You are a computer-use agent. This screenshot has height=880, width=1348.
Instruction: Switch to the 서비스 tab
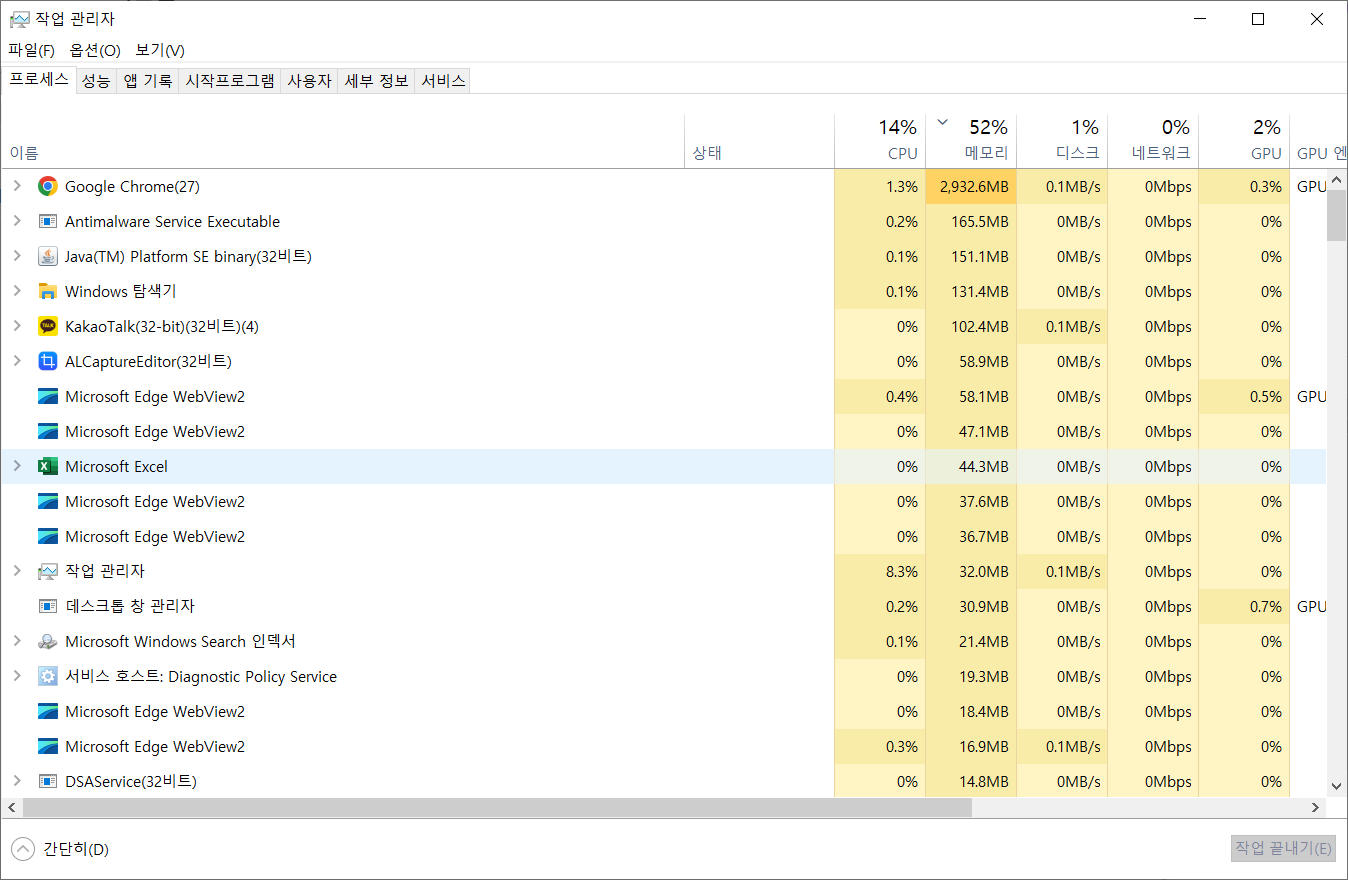click(x=443, y=81)
